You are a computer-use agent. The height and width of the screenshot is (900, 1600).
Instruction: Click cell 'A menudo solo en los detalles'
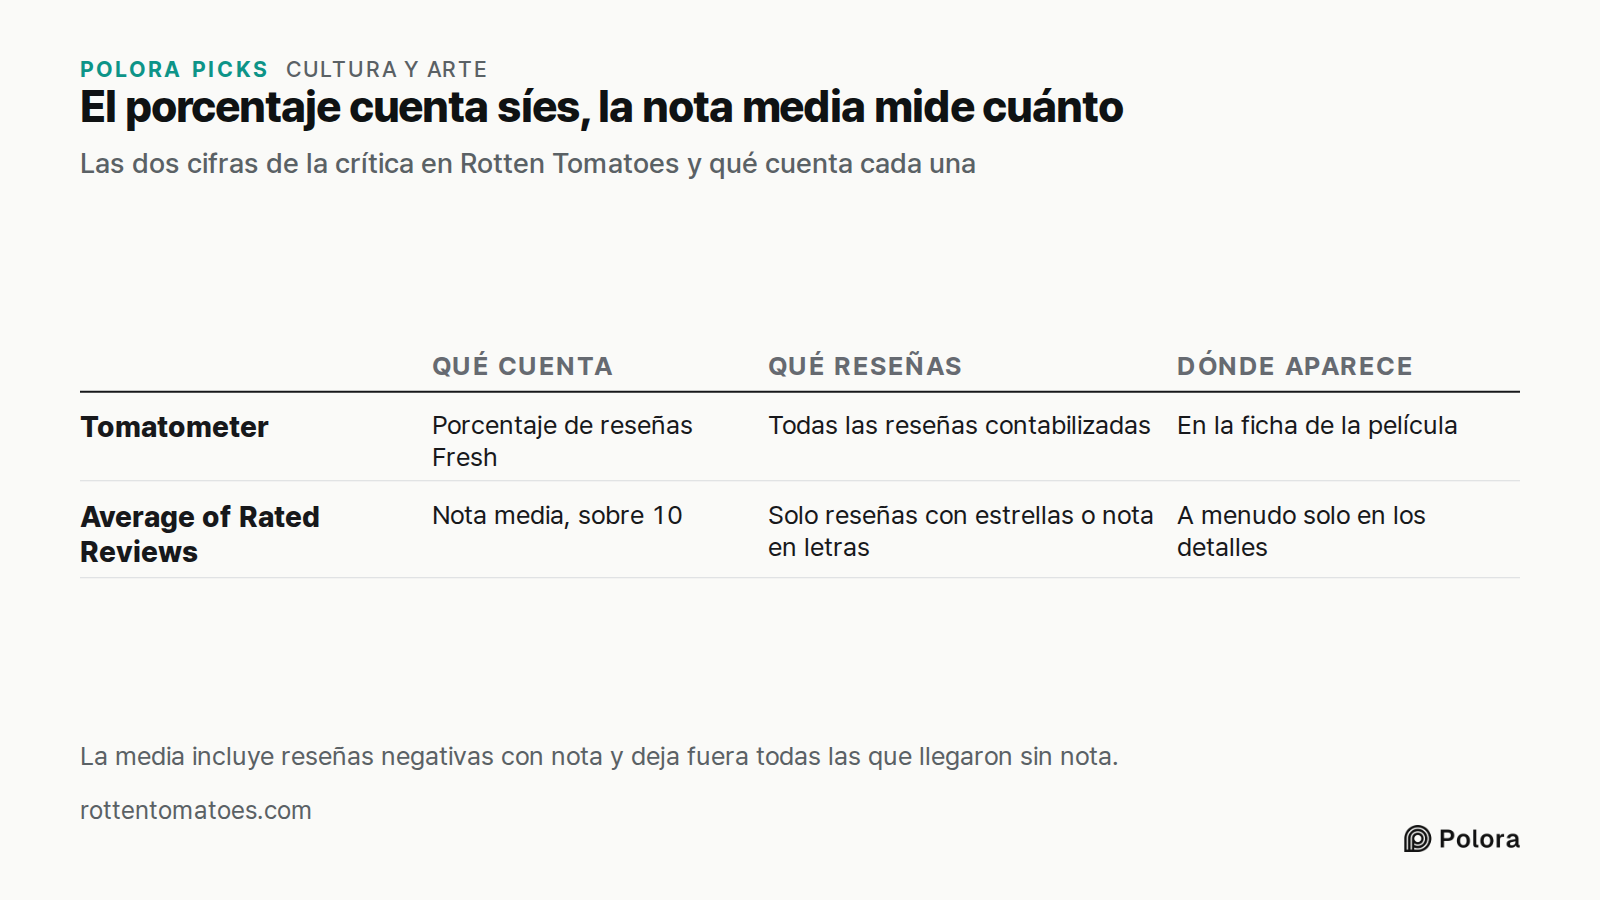(1301, 531)
